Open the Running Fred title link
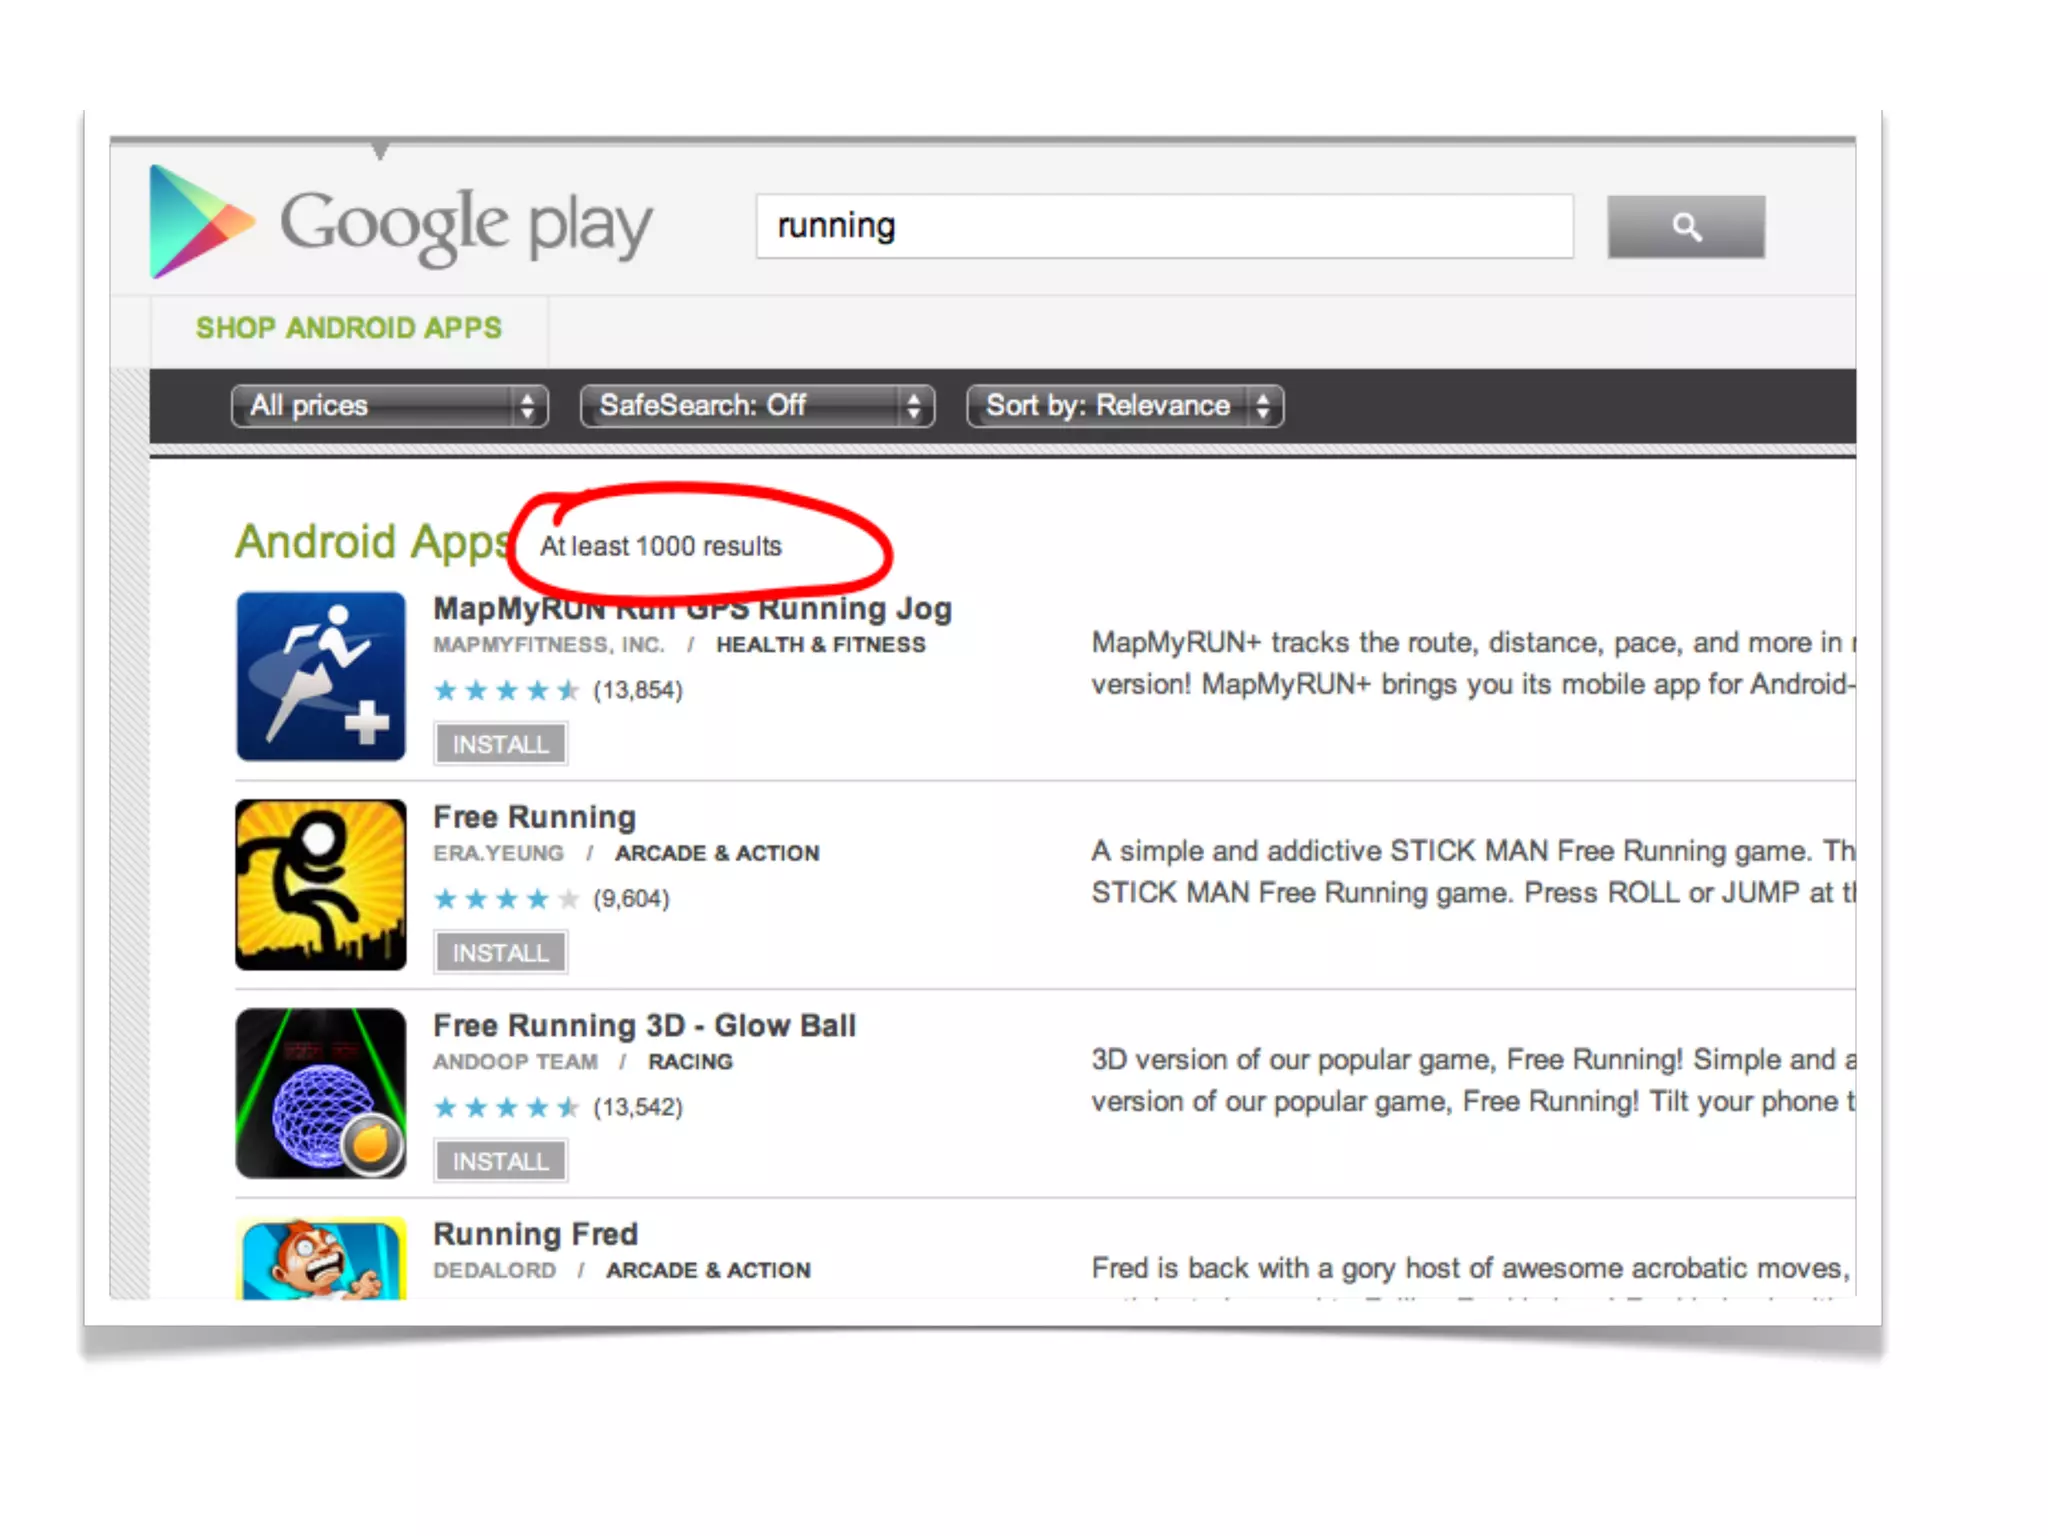This screenshot has width=2048, height=1536. [x=535, y=1234]
